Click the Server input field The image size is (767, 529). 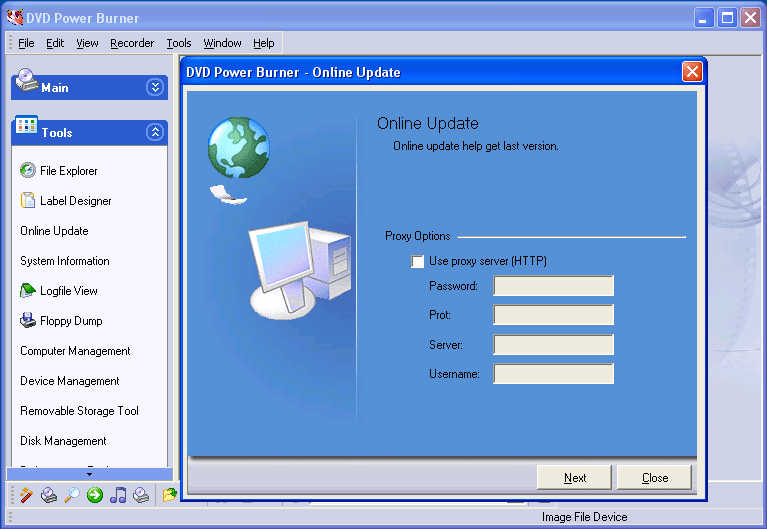[553, 345]
